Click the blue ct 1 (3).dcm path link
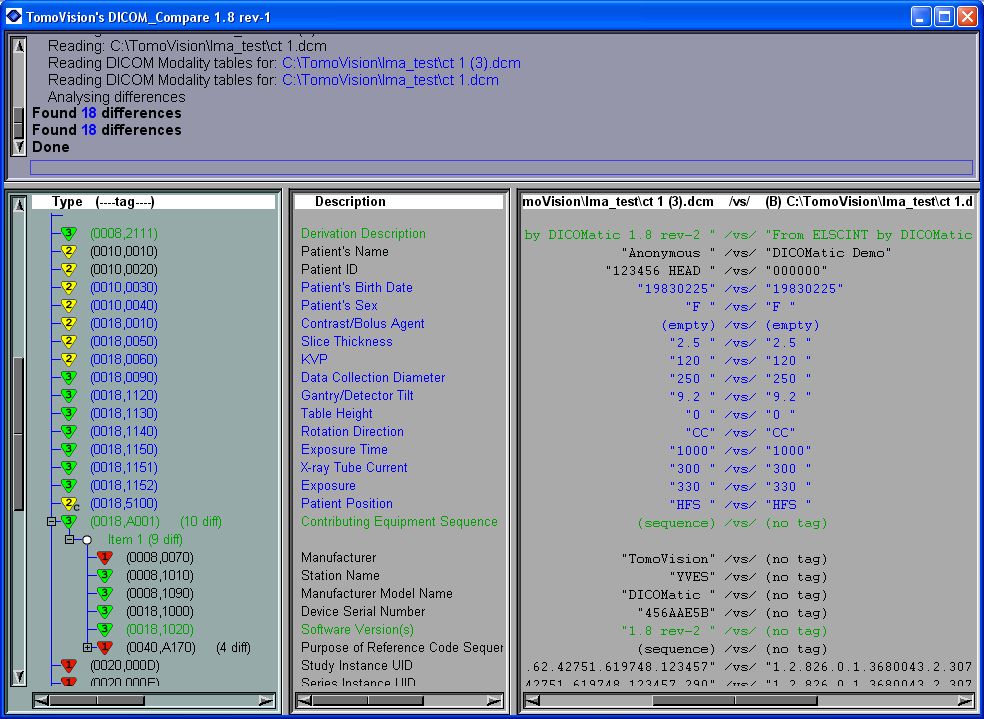This screenshot has width=984, height=719. coord(401,63)
